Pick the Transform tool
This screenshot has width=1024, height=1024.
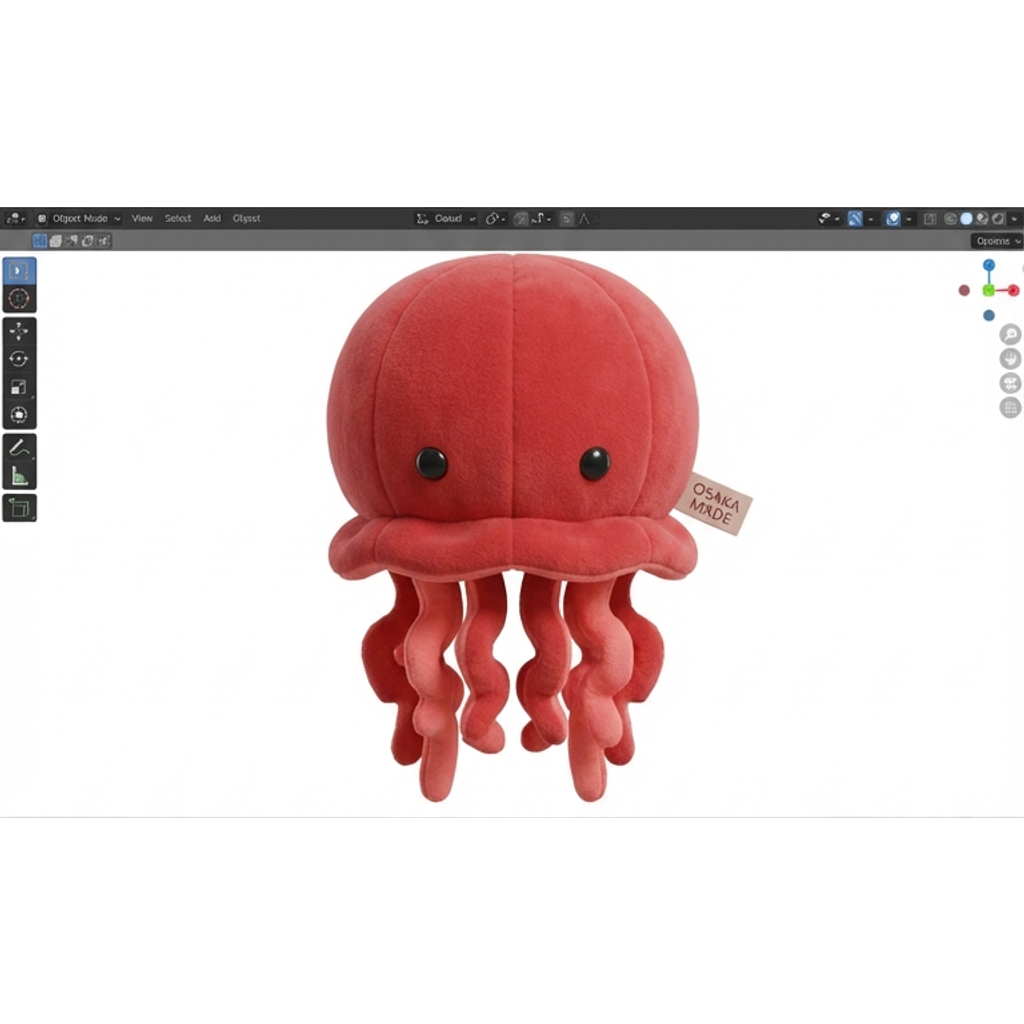click(x=19, y=415)
